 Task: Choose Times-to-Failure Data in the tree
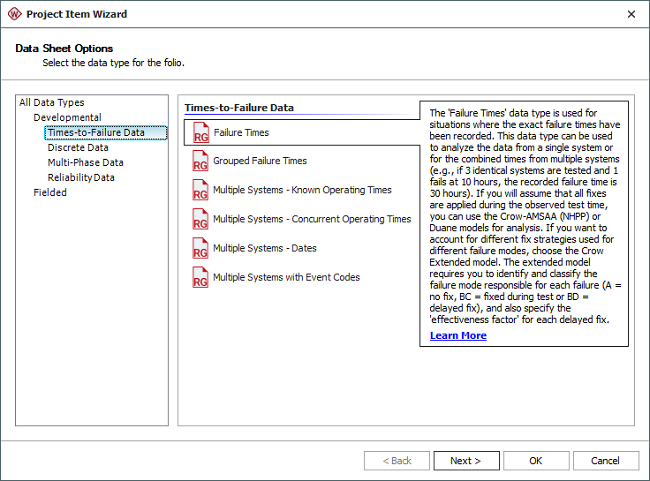(x=96, y=132)
